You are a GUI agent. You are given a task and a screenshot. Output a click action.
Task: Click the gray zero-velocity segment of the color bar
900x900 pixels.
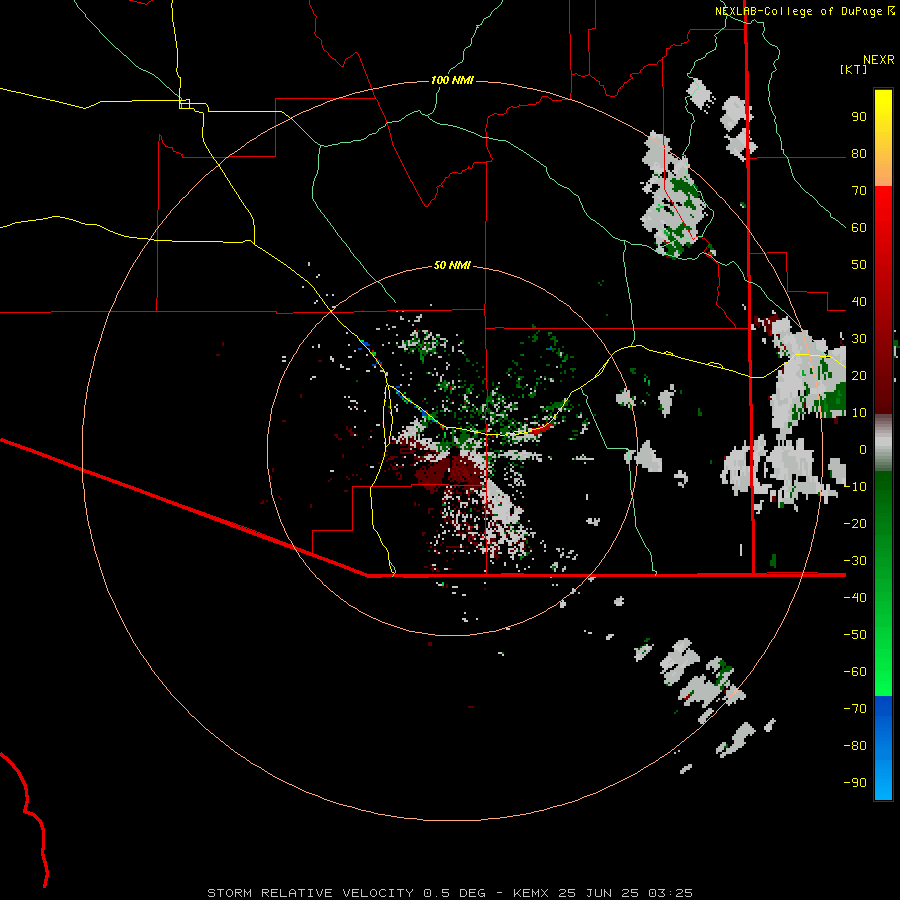pyautogui.click(x=883, y=443)
